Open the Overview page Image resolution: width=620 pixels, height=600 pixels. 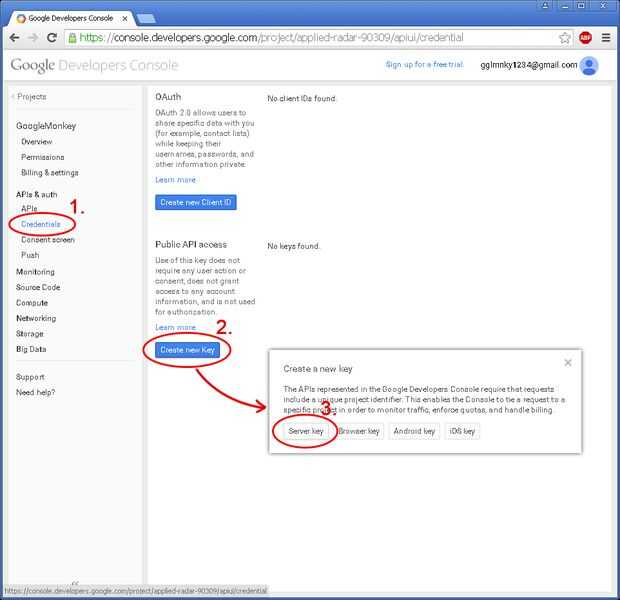[x=37, y=142]
